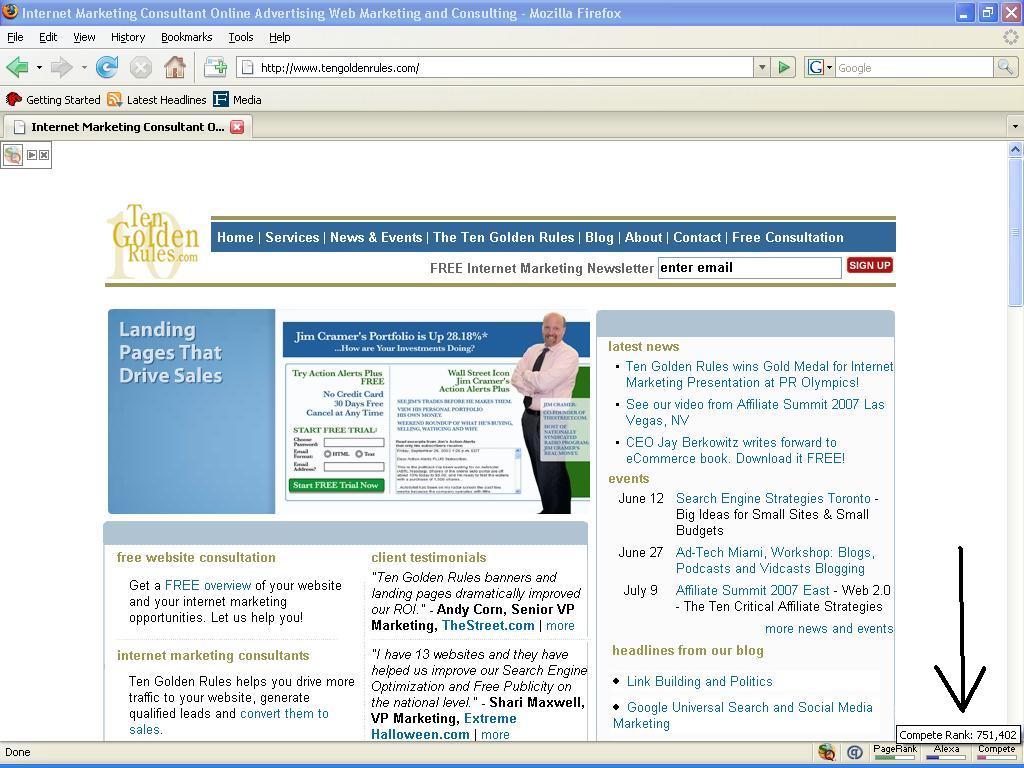1024x768 pixels.
Task: Open Link Building and Politics blog headline
Action: click(x=699, y=681)
